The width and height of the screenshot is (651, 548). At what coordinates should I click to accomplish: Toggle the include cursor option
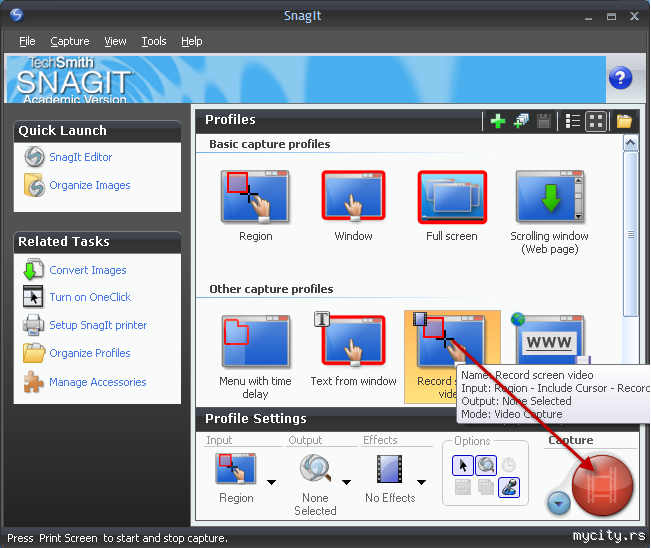(x=463, y=465)
